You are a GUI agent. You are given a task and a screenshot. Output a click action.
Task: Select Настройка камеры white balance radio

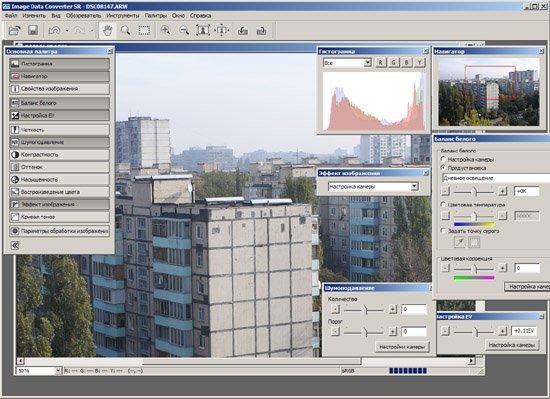coord(443,159)
